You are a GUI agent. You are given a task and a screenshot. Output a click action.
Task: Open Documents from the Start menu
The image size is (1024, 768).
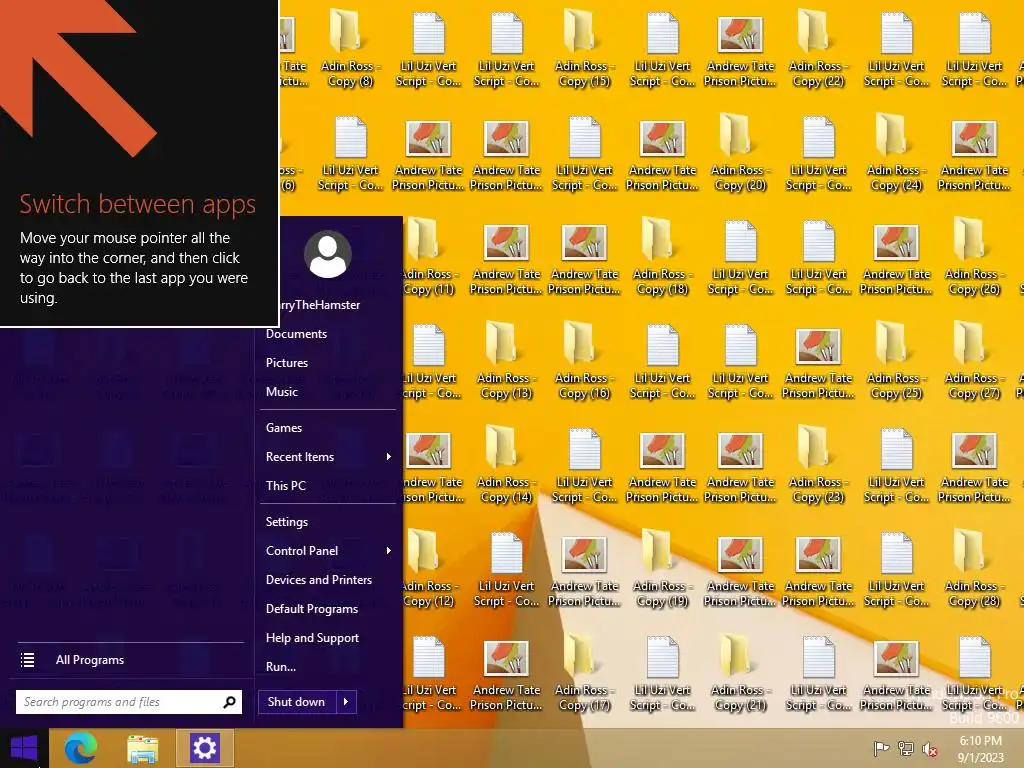pyautogui.click(x=296, y=334)
